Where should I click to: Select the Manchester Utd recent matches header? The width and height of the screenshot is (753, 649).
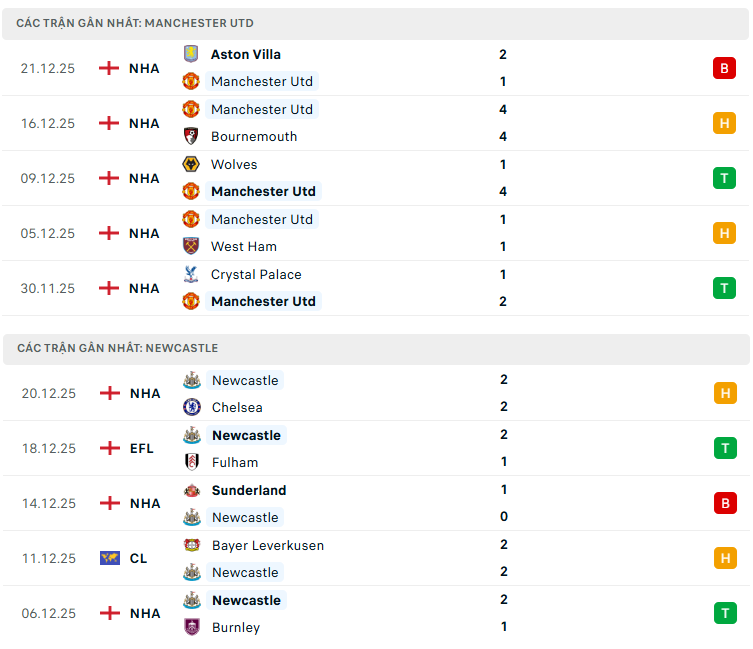135,23
